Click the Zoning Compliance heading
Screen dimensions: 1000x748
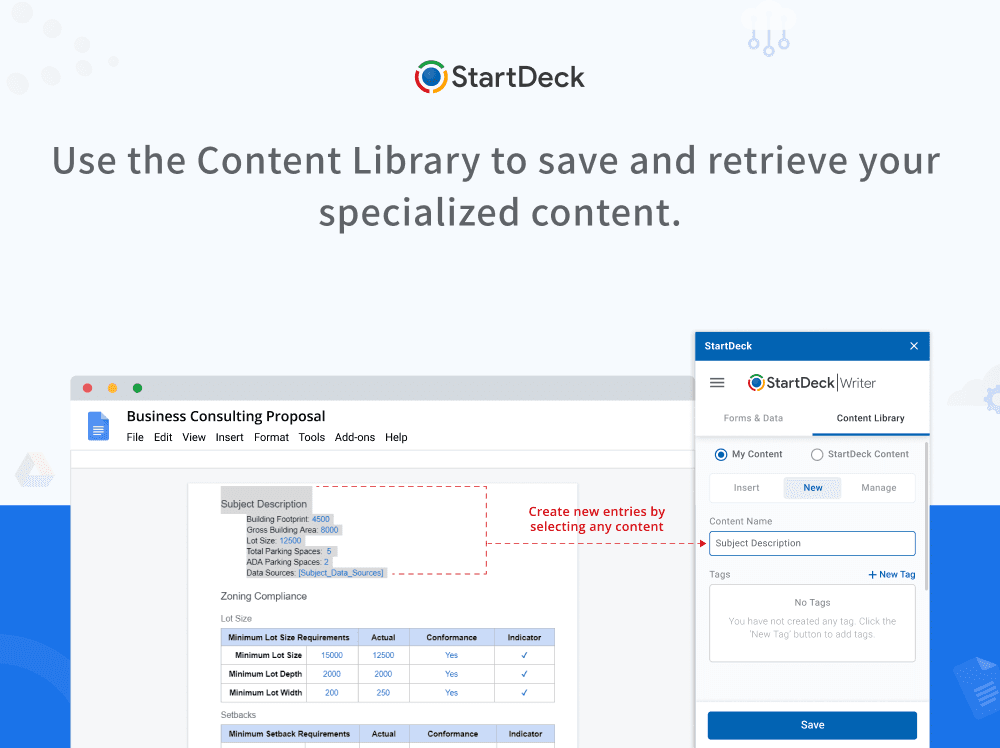(x=264, y=596)
